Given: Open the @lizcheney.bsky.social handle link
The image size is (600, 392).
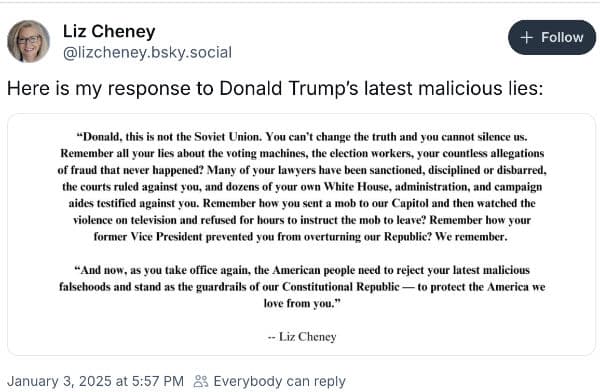Looking at the screenshot, I should (x=147, y=52).
